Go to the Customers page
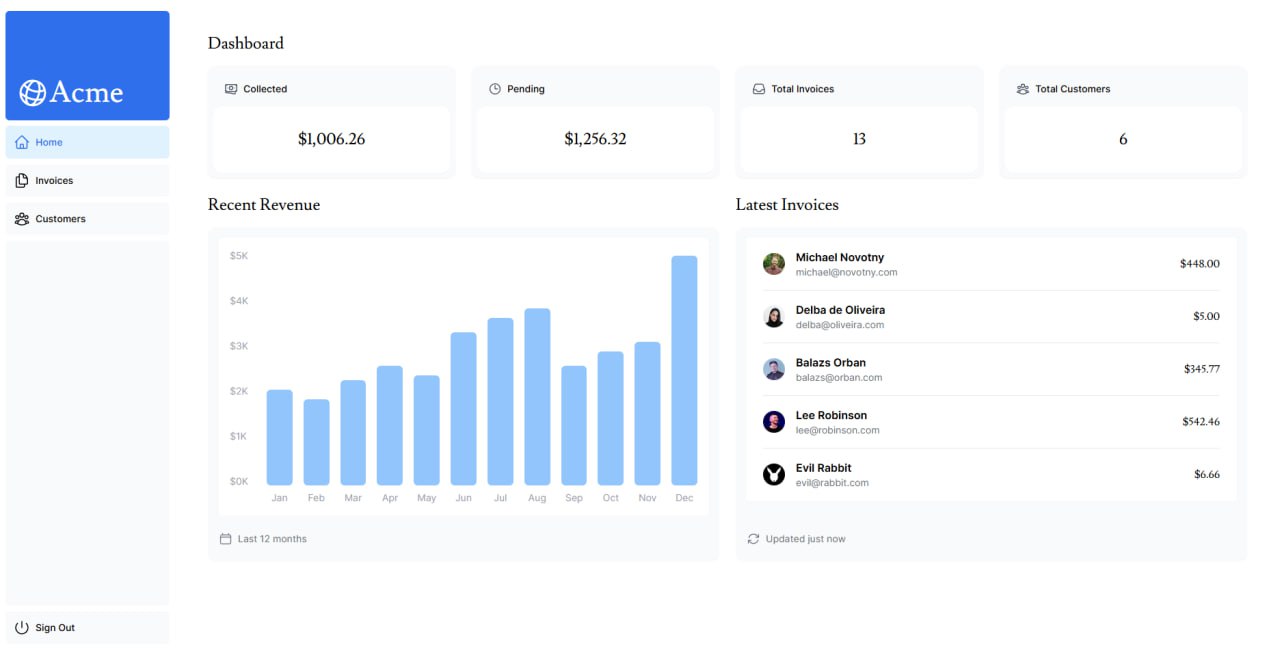Viewport: 1280px width, 655px height. (x=88, y=218)
